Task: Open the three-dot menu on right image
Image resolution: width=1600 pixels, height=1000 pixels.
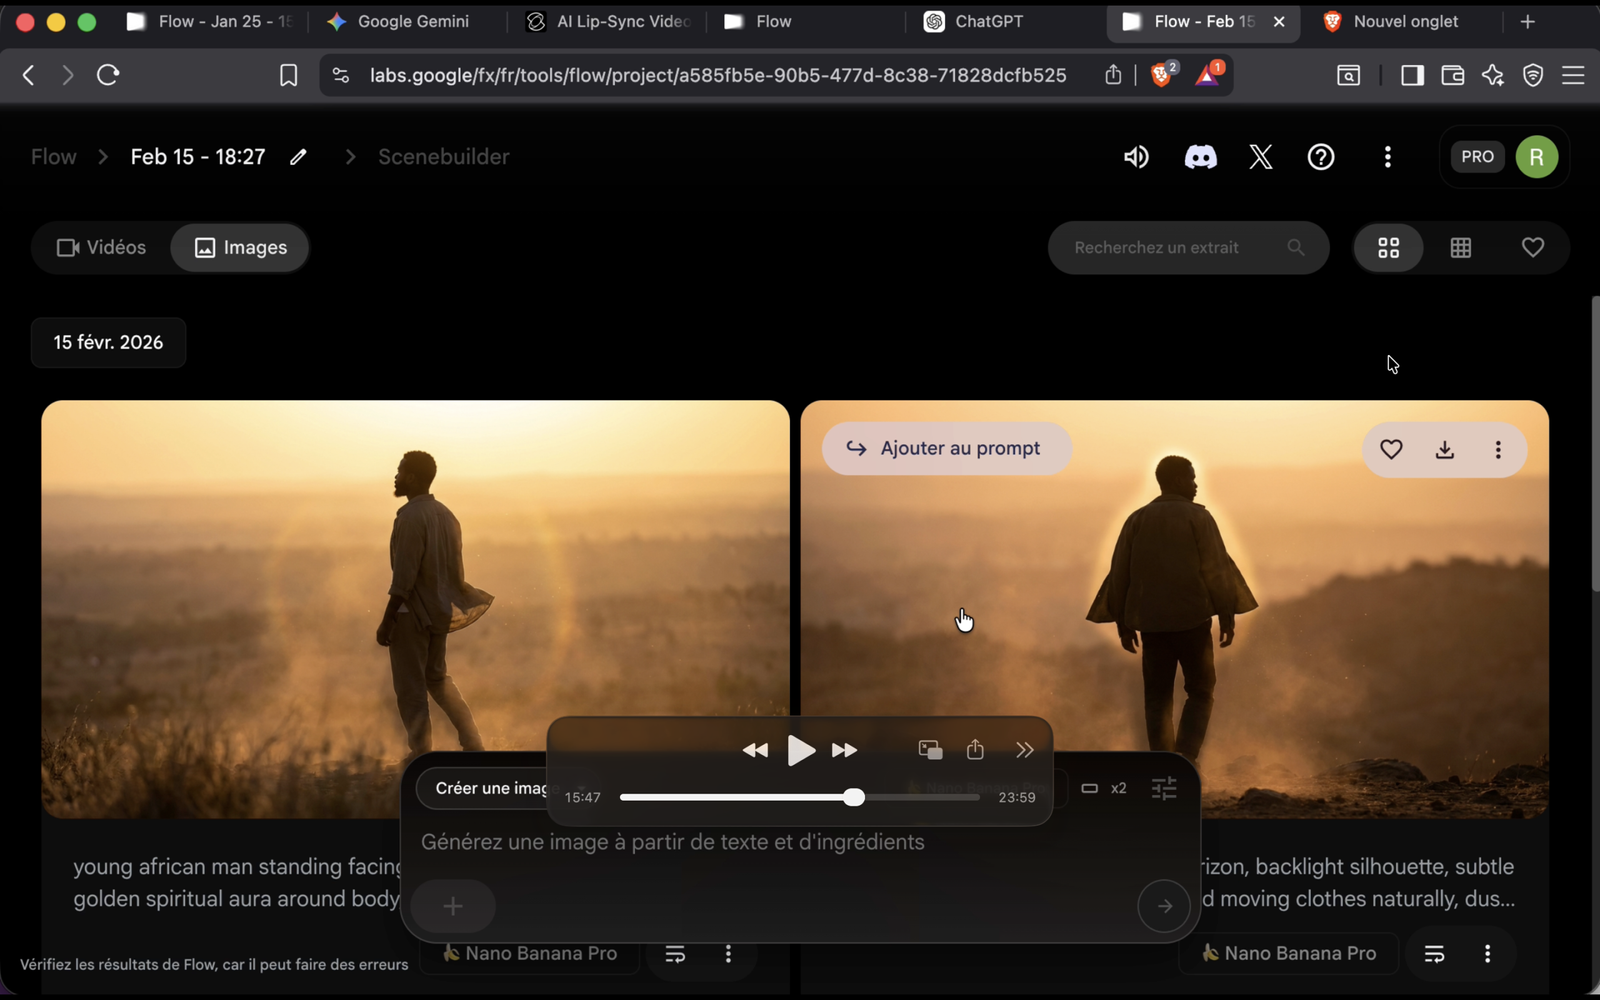Action: click(1497, 450)
